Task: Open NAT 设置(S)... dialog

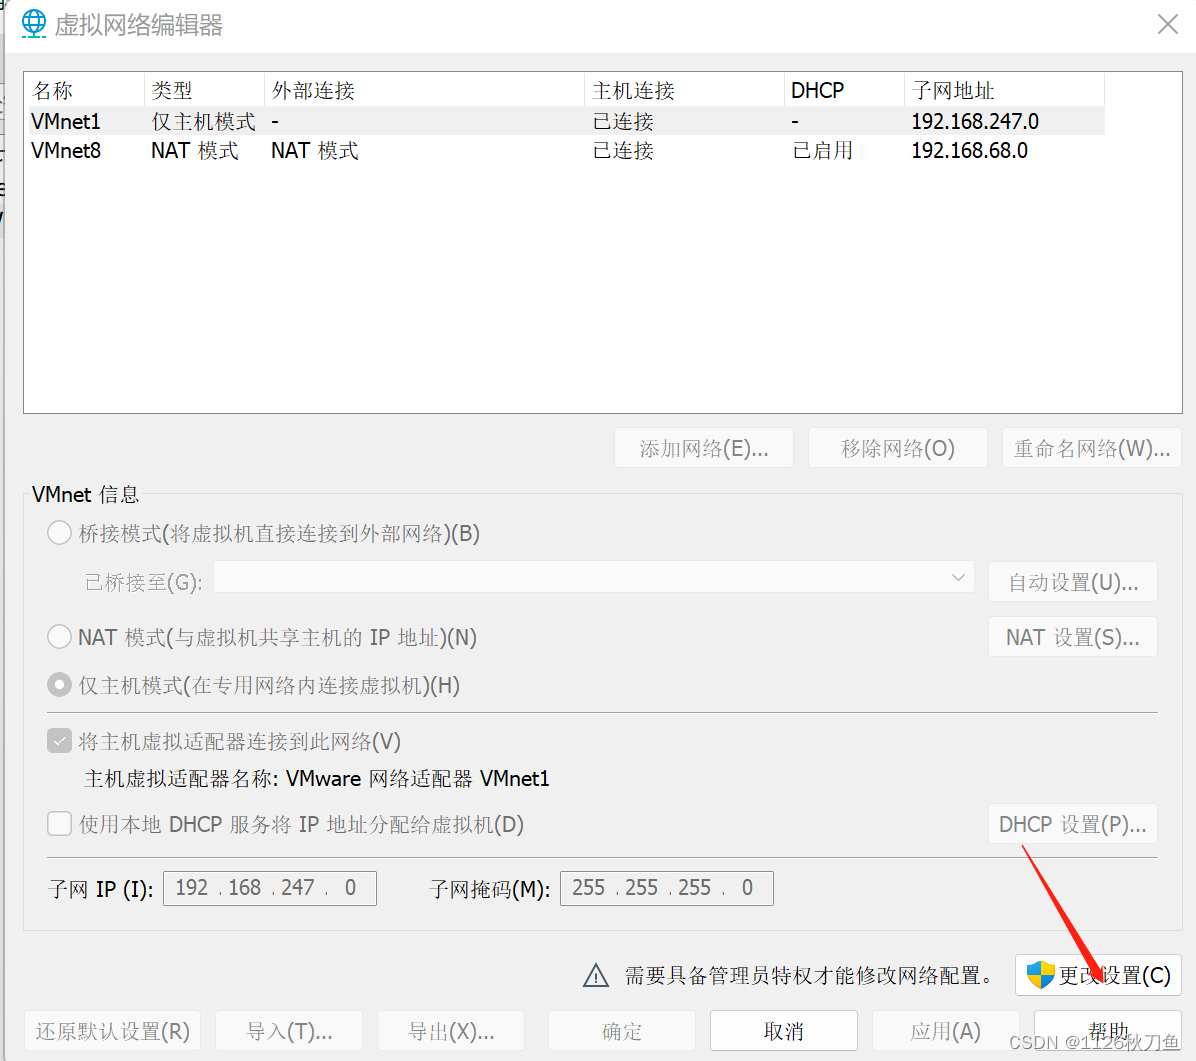Action: tap(1072, 637)
